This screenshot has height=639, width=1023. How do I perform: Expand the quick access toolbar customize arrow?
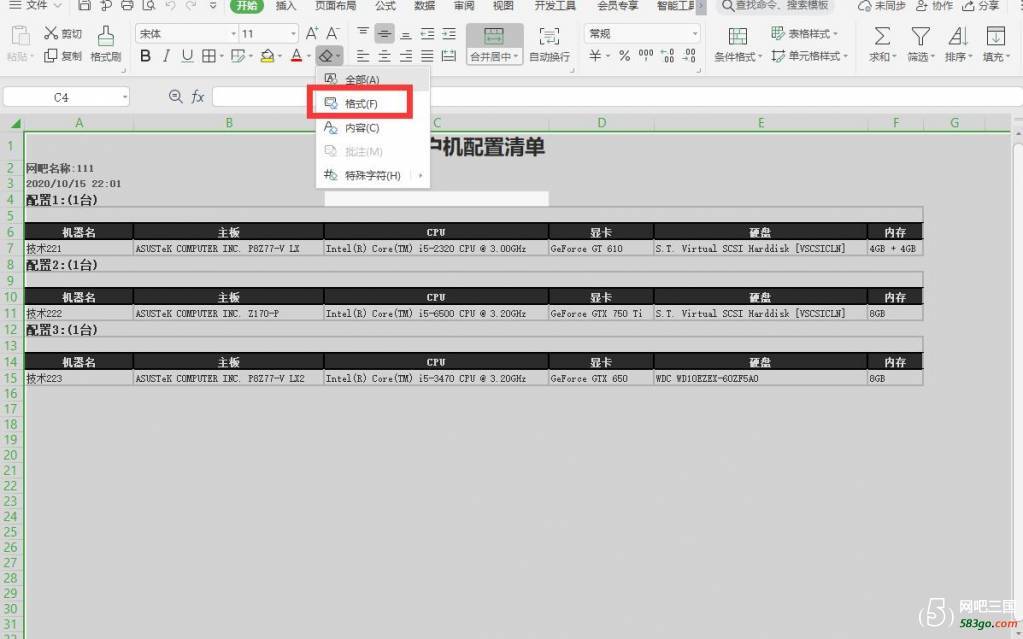pos(213,5)
